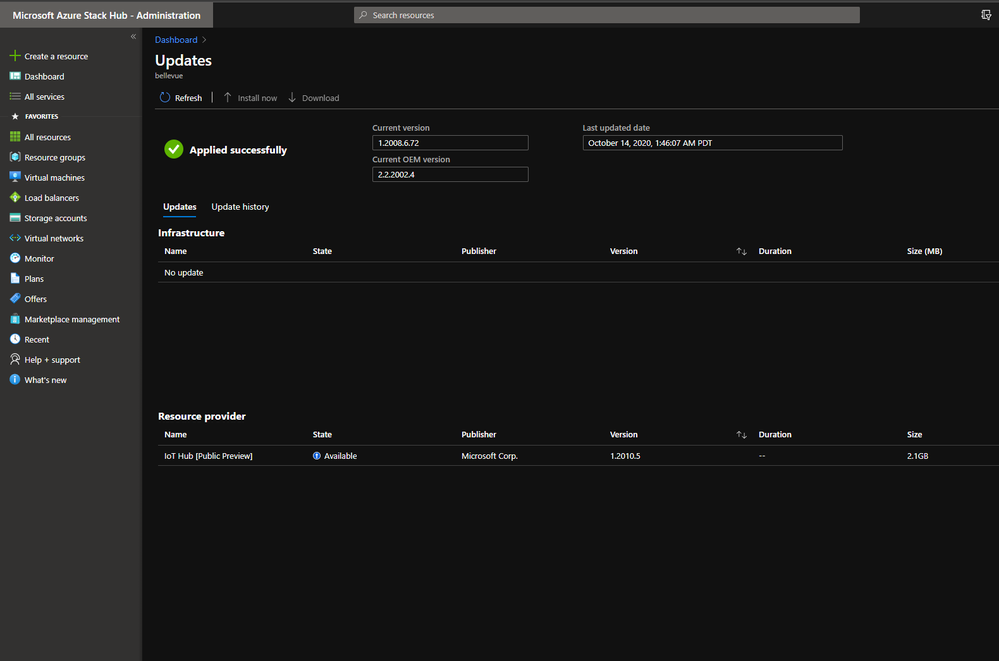Select the Offers tag icon
Image resolution: width=999 pixels, height=661 pixels.
[15, 299]
